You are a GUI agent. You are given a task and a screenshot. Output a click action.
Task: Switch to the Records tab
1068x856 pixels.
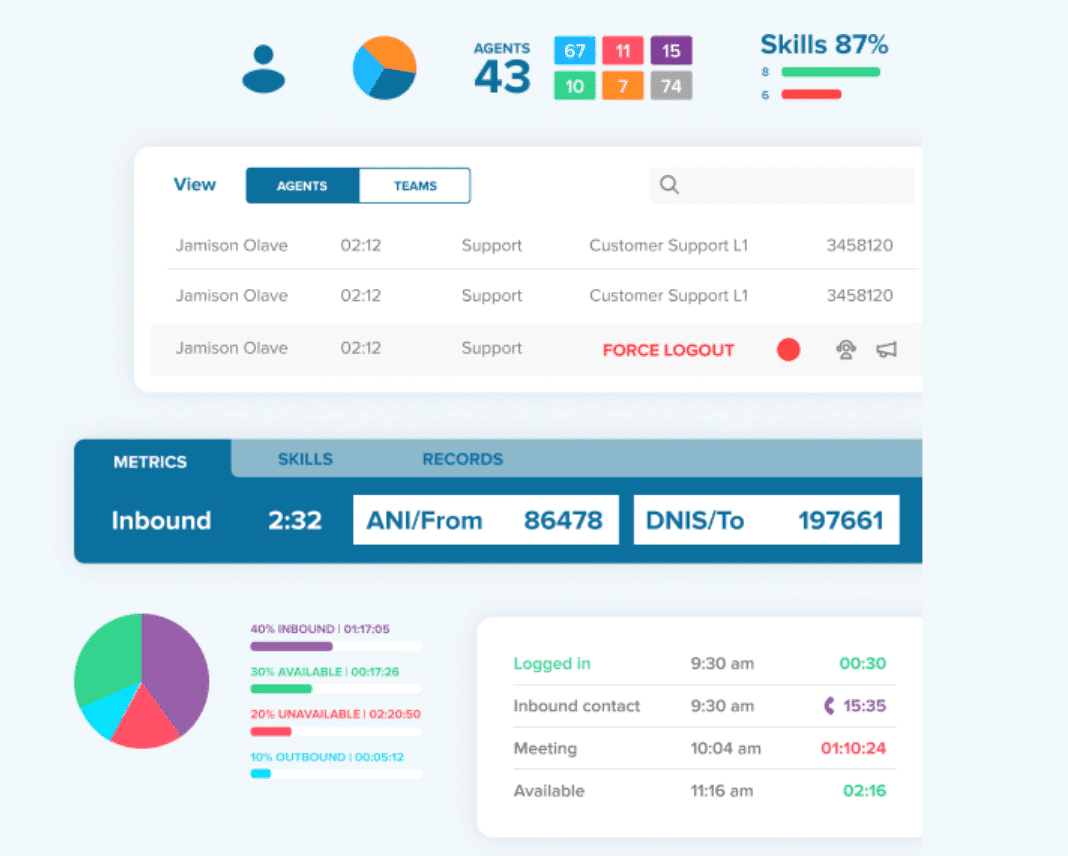462,460
